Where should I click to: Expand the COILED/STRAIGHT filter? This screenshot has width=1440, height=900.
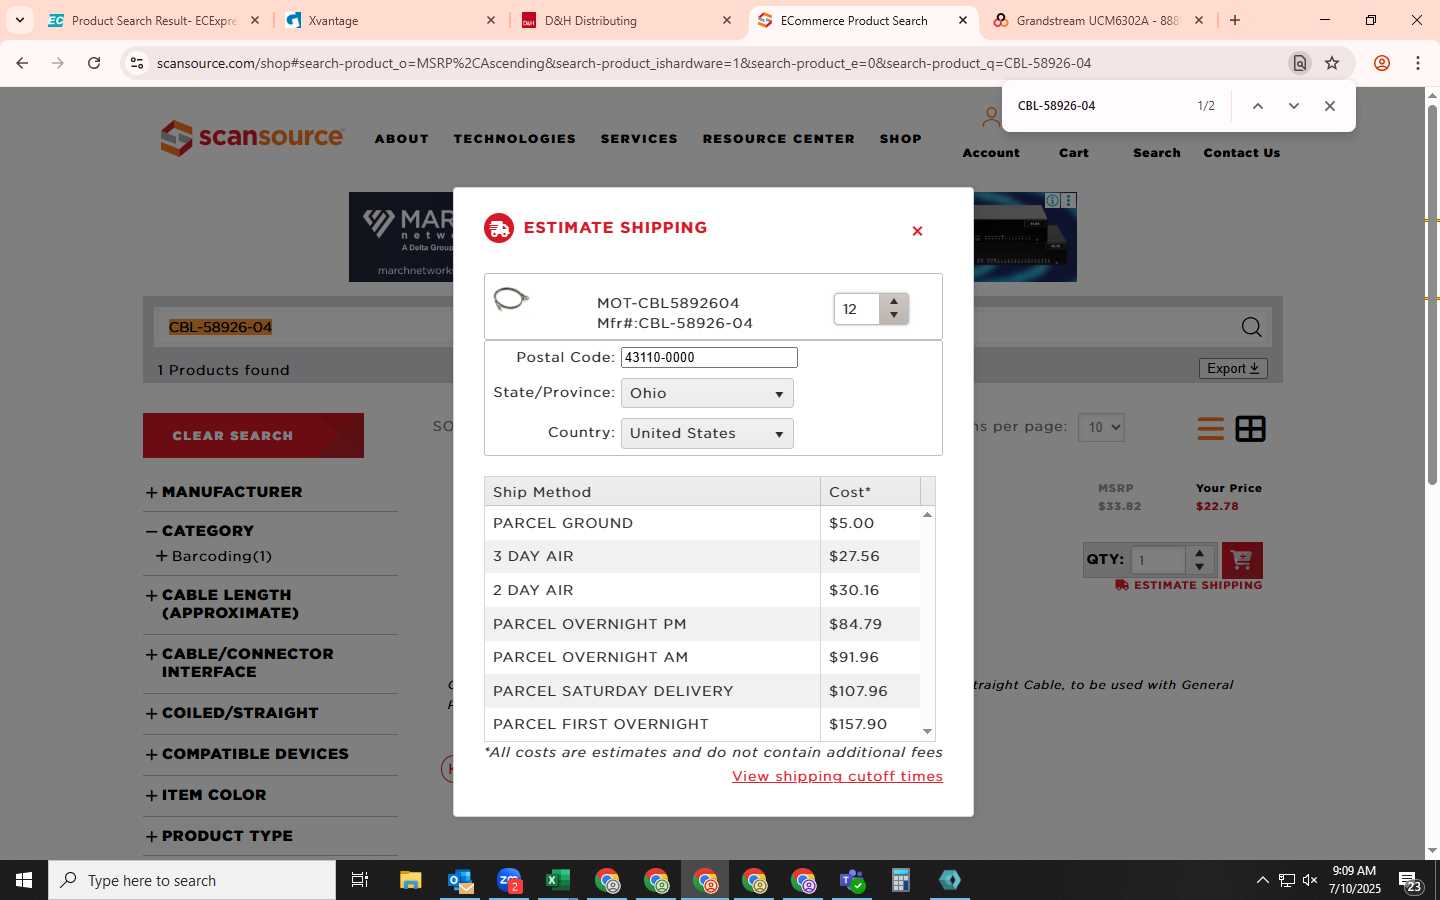click(232, 713)
